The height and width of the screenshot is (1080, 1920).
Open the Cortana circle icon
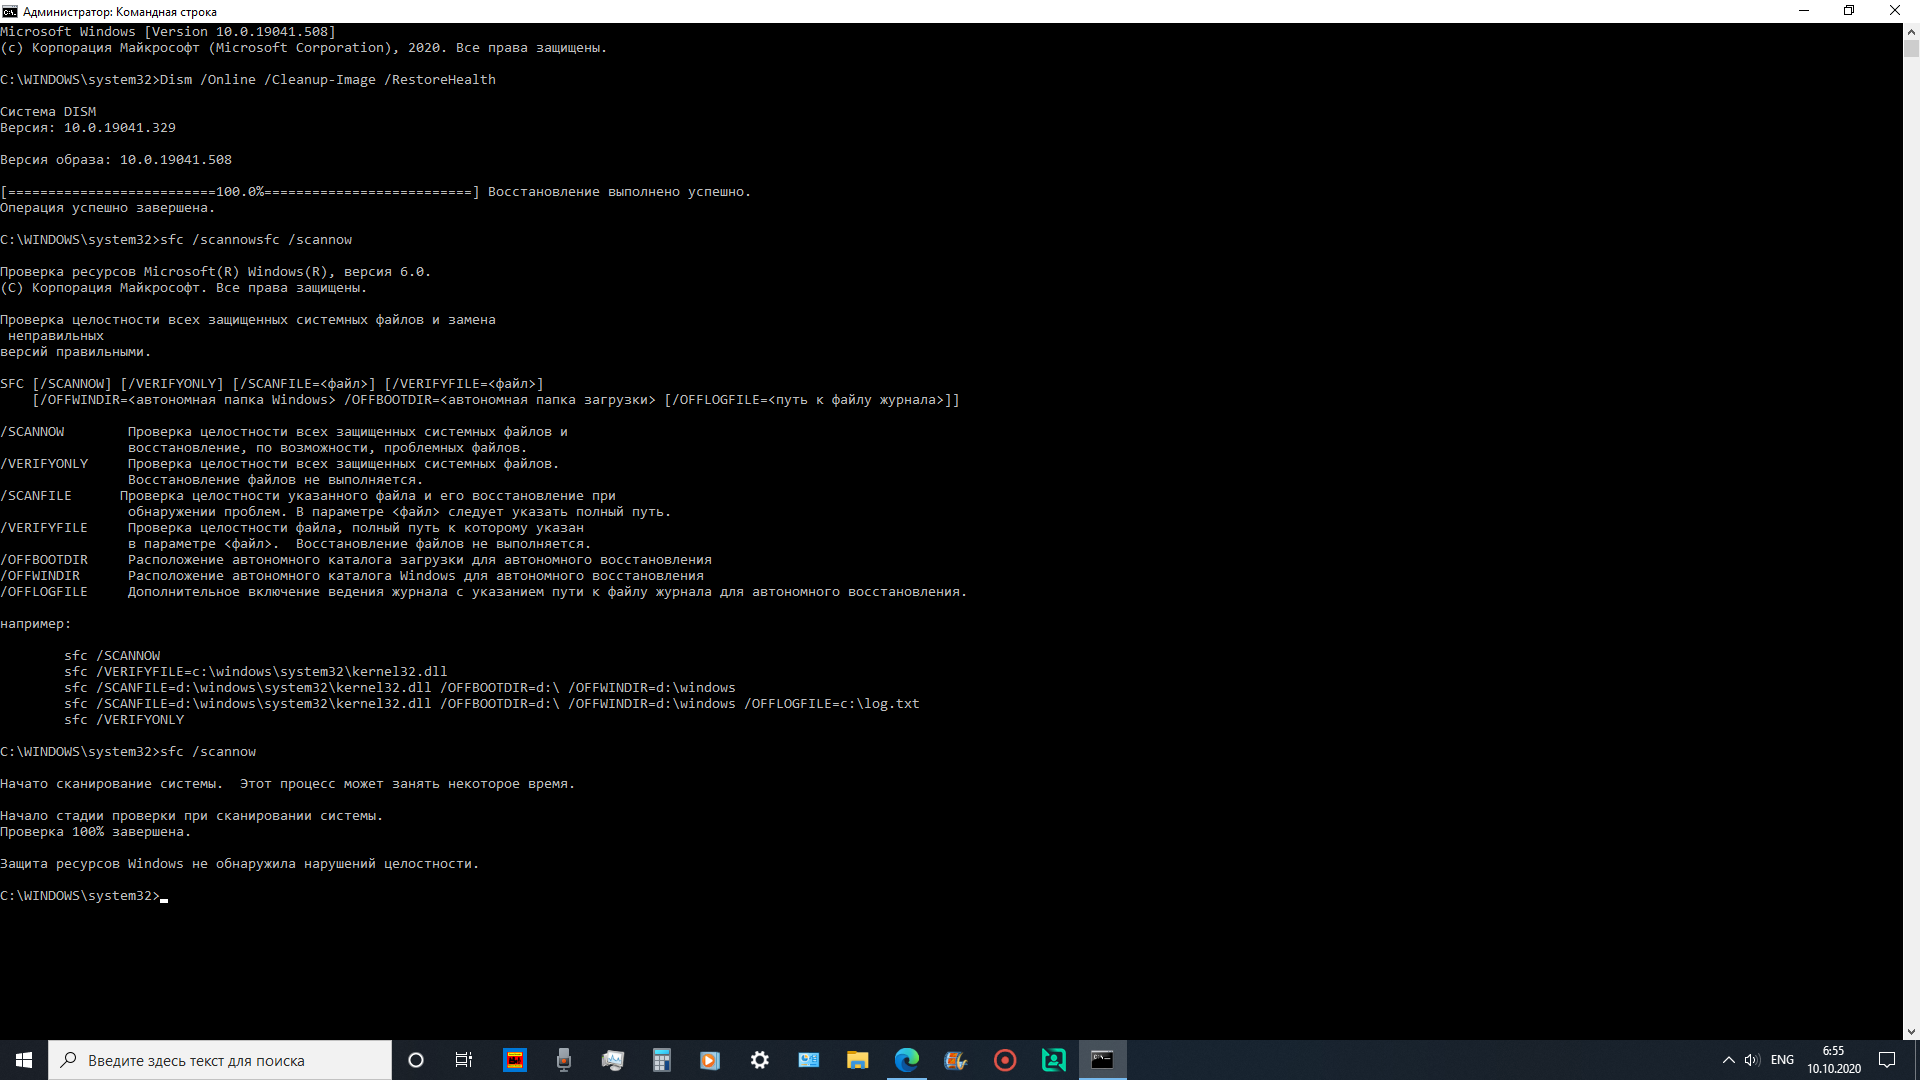point(416,1060)
